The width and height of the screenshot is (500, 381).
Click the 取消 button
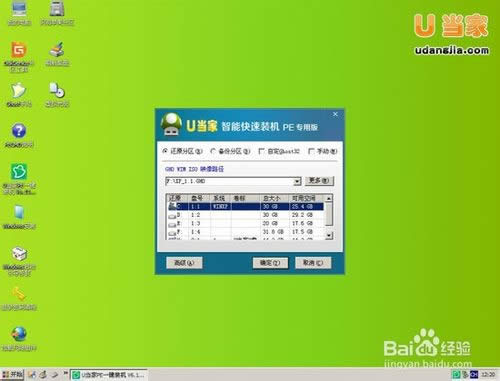pos(313,263)
